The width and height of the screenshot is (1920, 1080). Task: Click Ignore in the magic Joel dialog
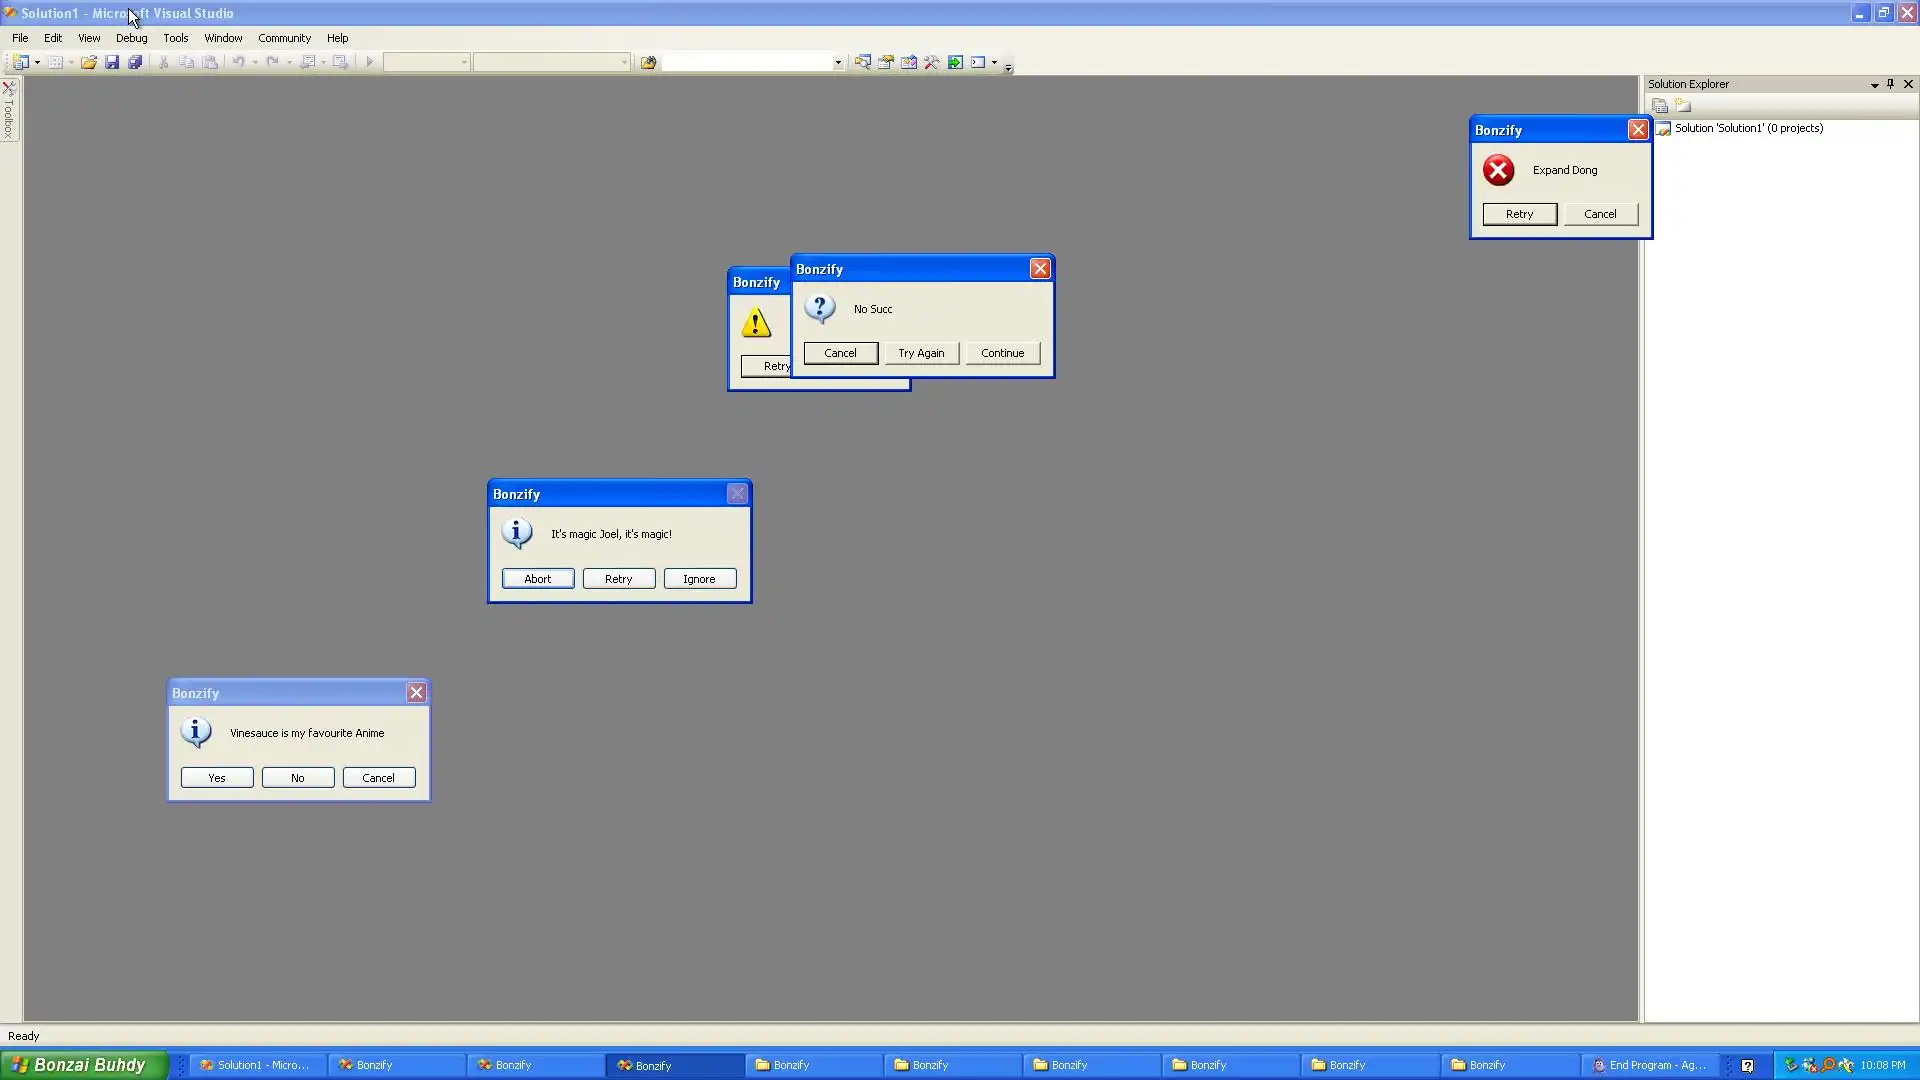699,579
